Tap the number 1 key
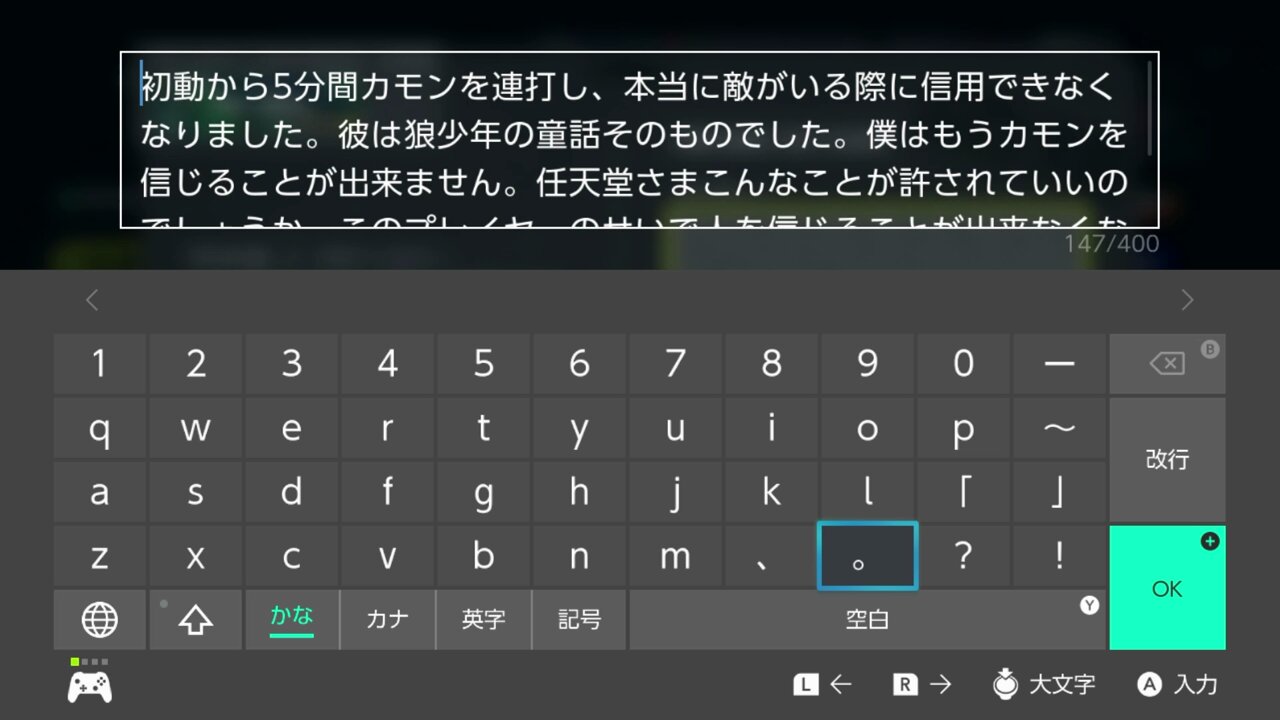The image size is (1280, 720). point(100,364)
